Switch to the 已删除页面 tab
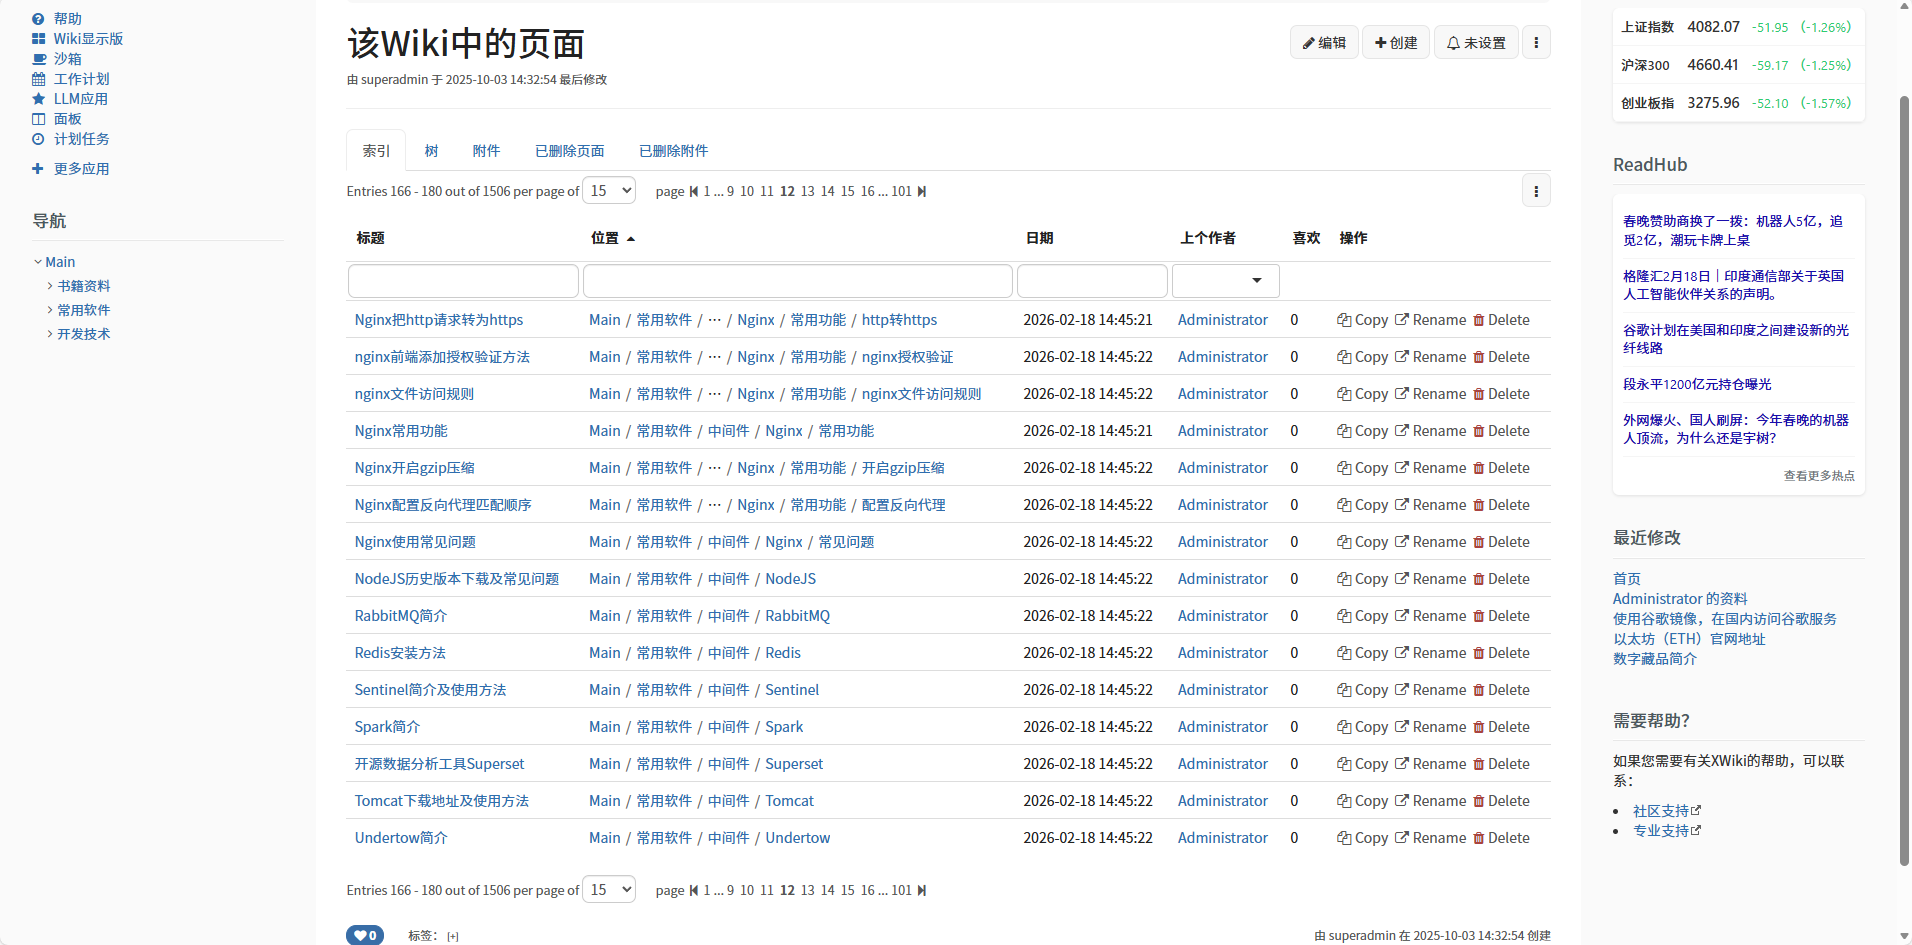The height and width of the screenshot is (945, 1912). (569, 150)
